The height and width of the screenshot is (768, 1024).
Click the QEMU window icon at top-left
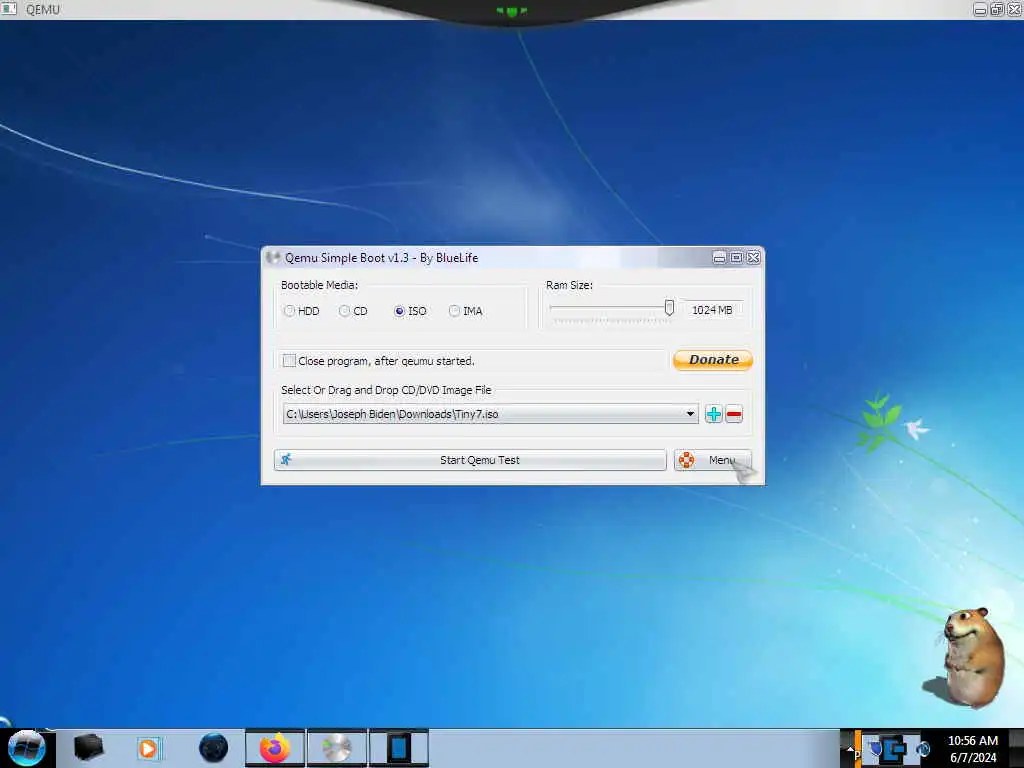[x=9, y=9]
